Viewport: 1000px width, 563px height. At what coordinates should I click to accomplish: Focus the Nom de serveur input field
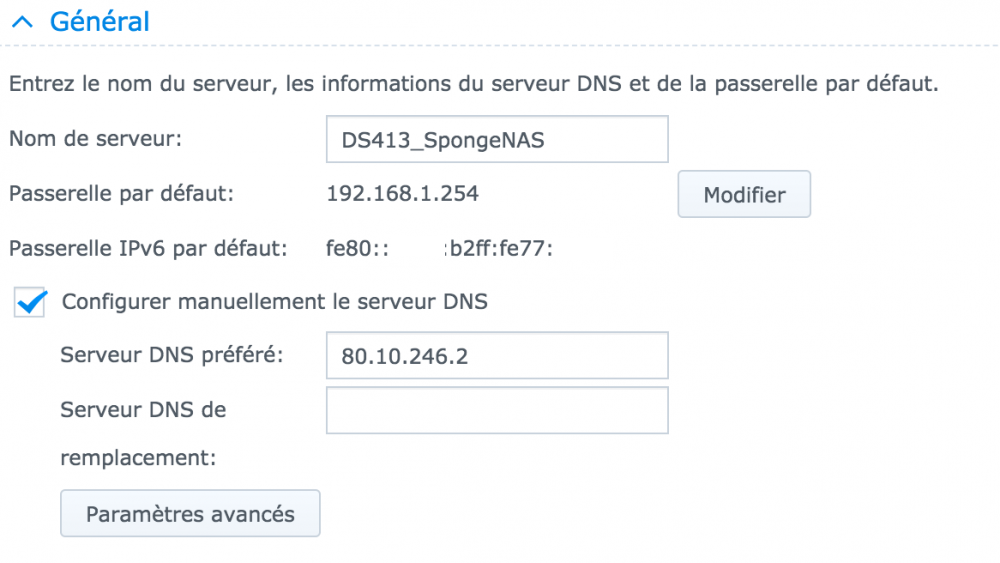click(496, 140)
